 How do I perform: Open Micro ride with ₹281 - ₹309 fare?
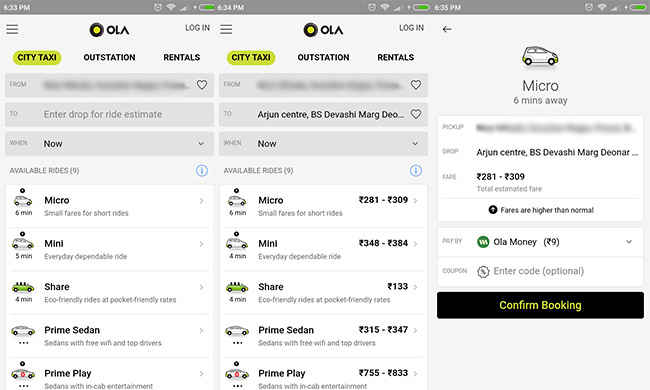pos(323,206)
